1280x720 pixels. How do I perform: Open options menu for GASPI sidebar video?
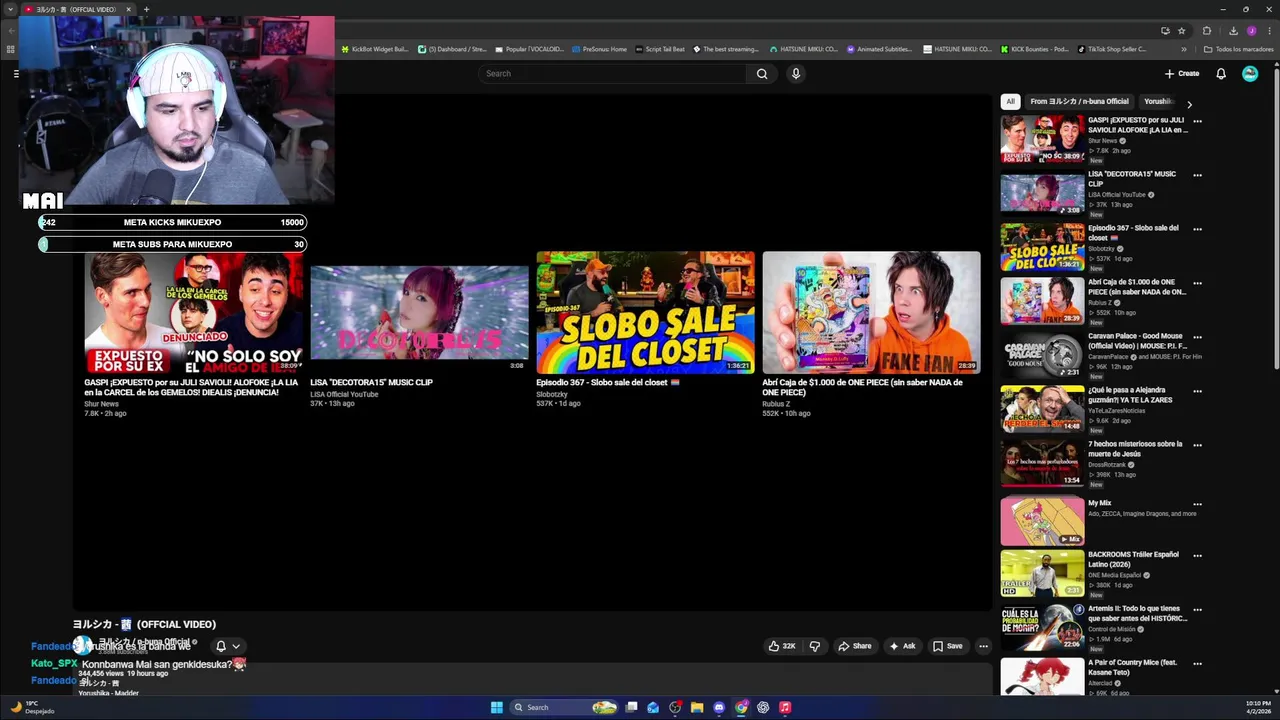pos(1197,121)
